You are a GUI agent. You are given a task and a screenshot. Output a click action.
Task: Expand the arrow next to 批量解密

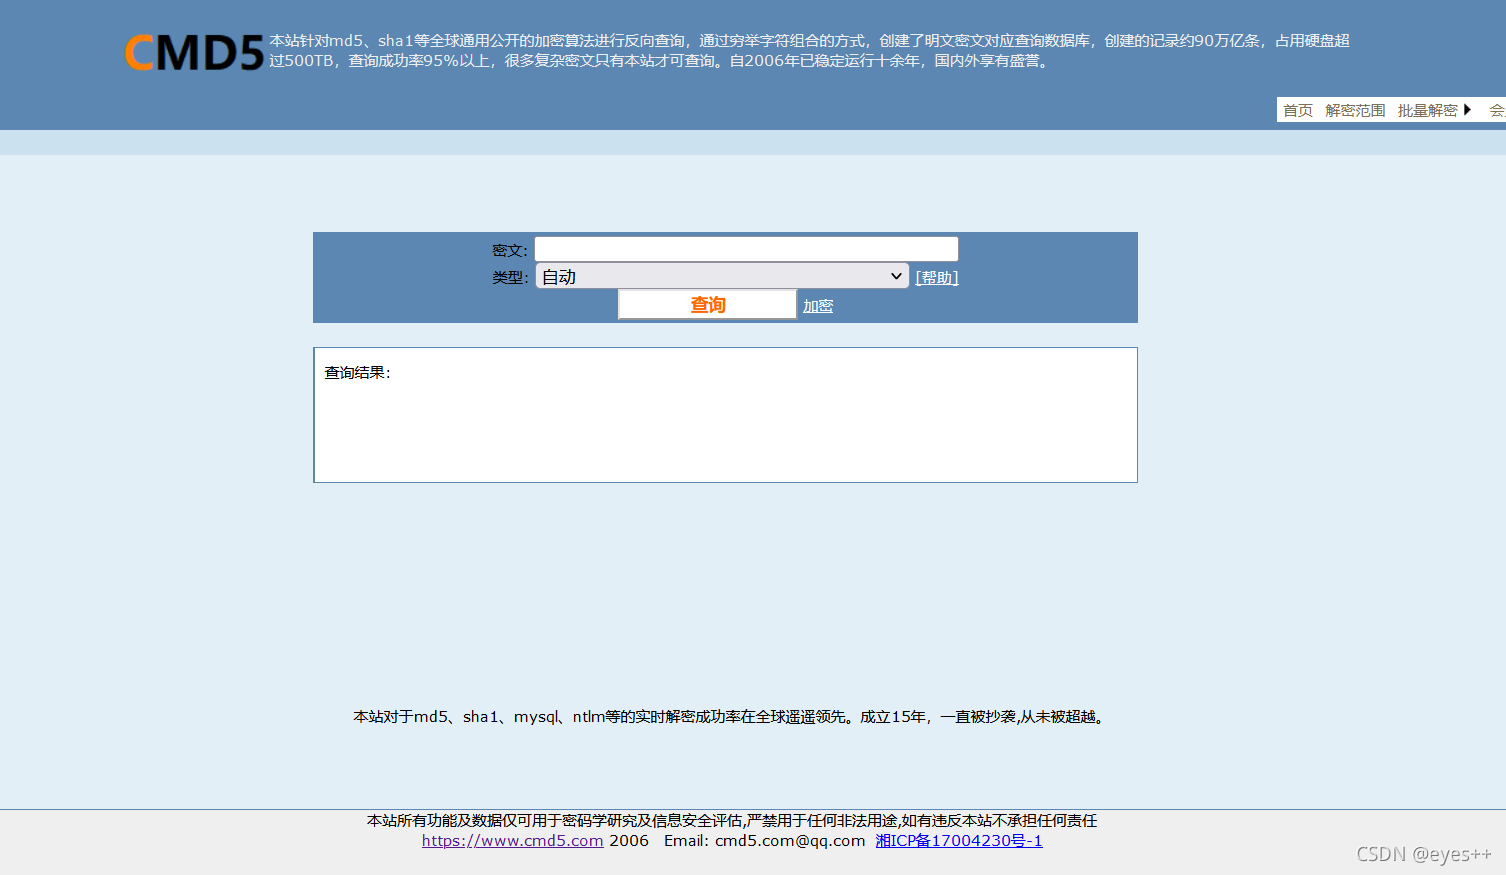pyautogui.click(x=1467, y=110)
